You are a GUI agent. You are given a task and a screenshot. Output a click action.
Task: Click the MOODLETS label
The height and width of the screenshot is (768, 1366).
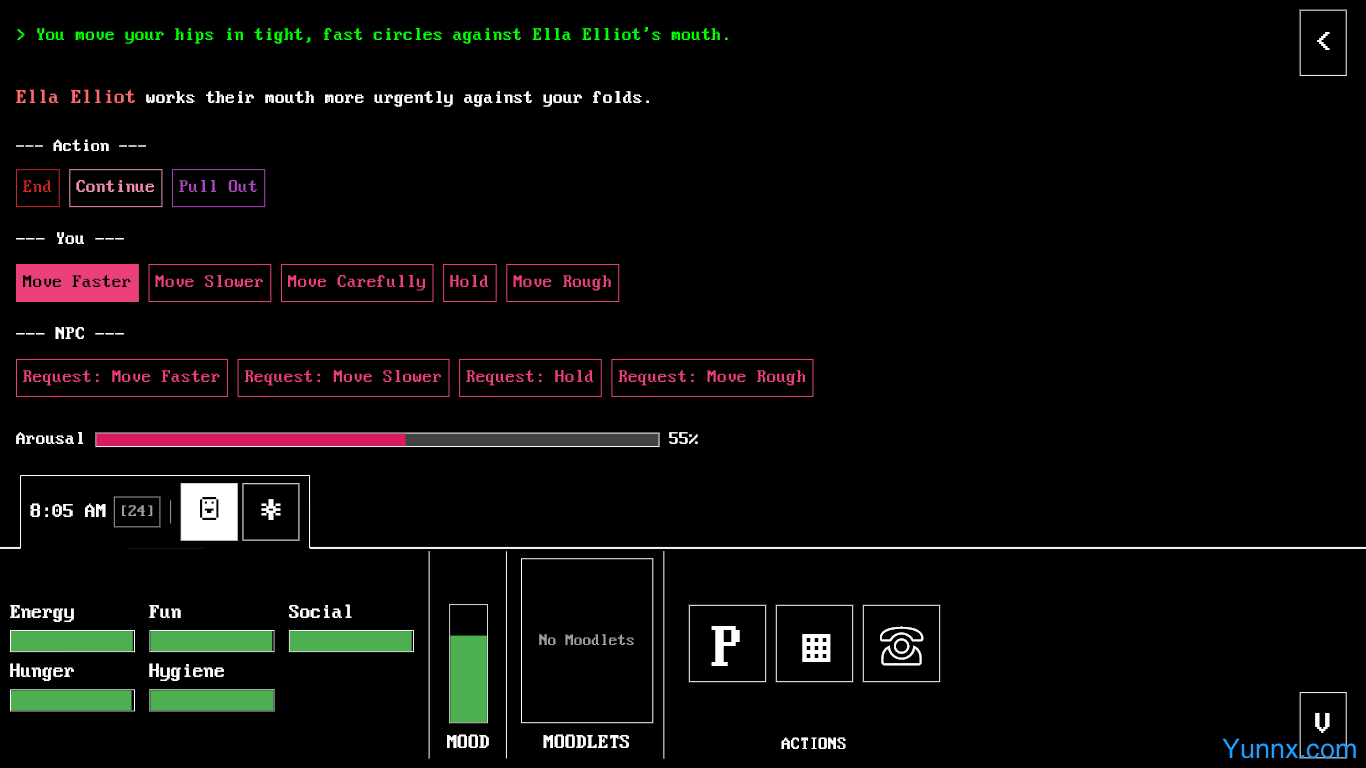pyautogui.click(x=586, y=742)
